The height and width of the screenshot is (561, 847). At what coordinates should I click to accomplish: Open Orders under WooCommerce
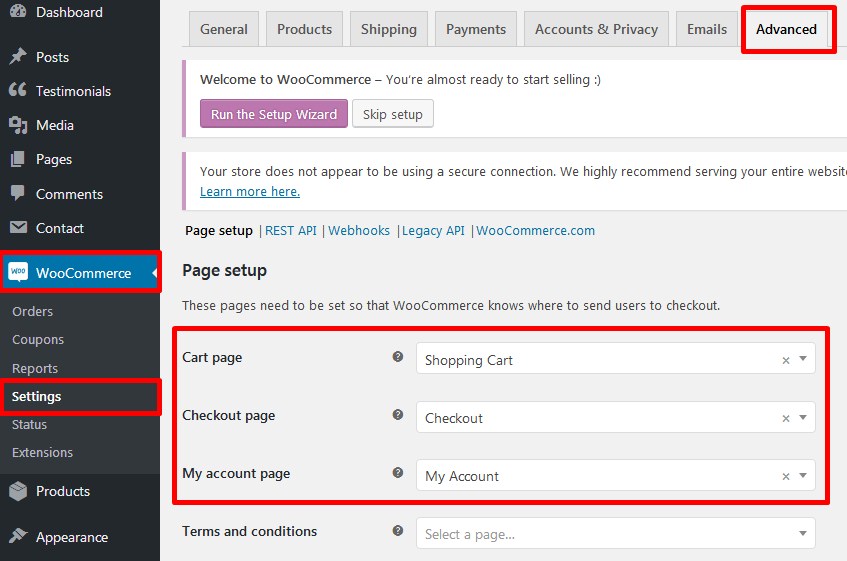point(32,311)
